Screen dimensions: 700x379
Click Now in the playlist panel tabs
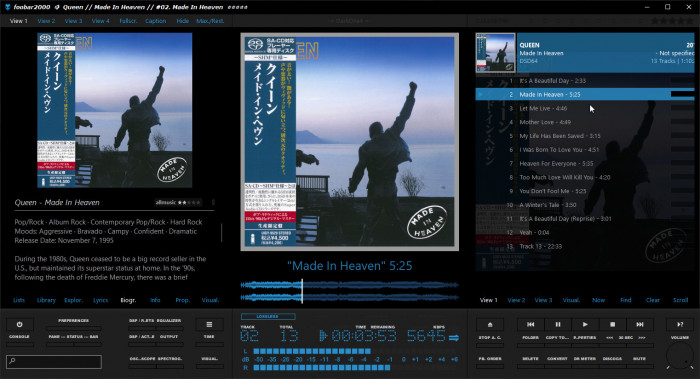click(x=598, y=300)
